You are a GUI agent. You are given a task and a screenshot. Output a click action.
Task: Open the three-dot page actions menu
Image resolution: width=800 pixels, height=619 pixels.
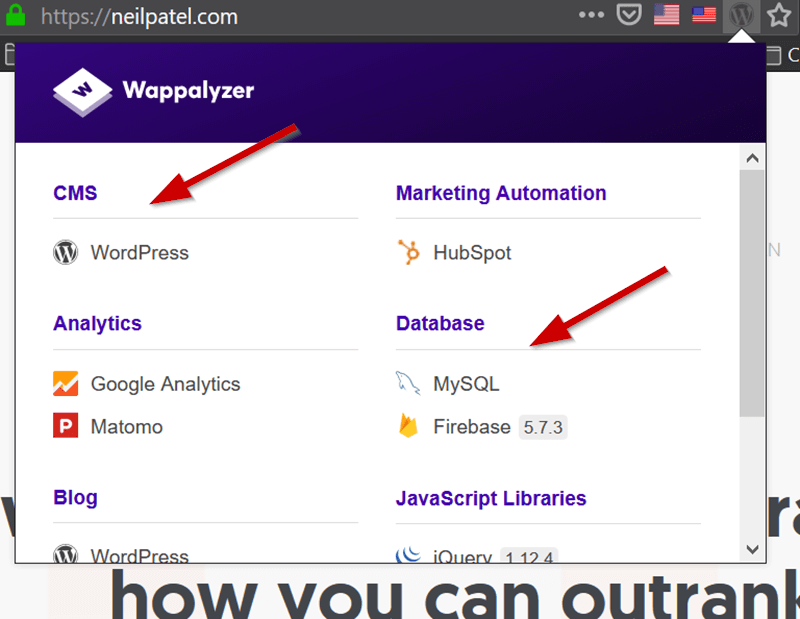click(x=591, y=15)
